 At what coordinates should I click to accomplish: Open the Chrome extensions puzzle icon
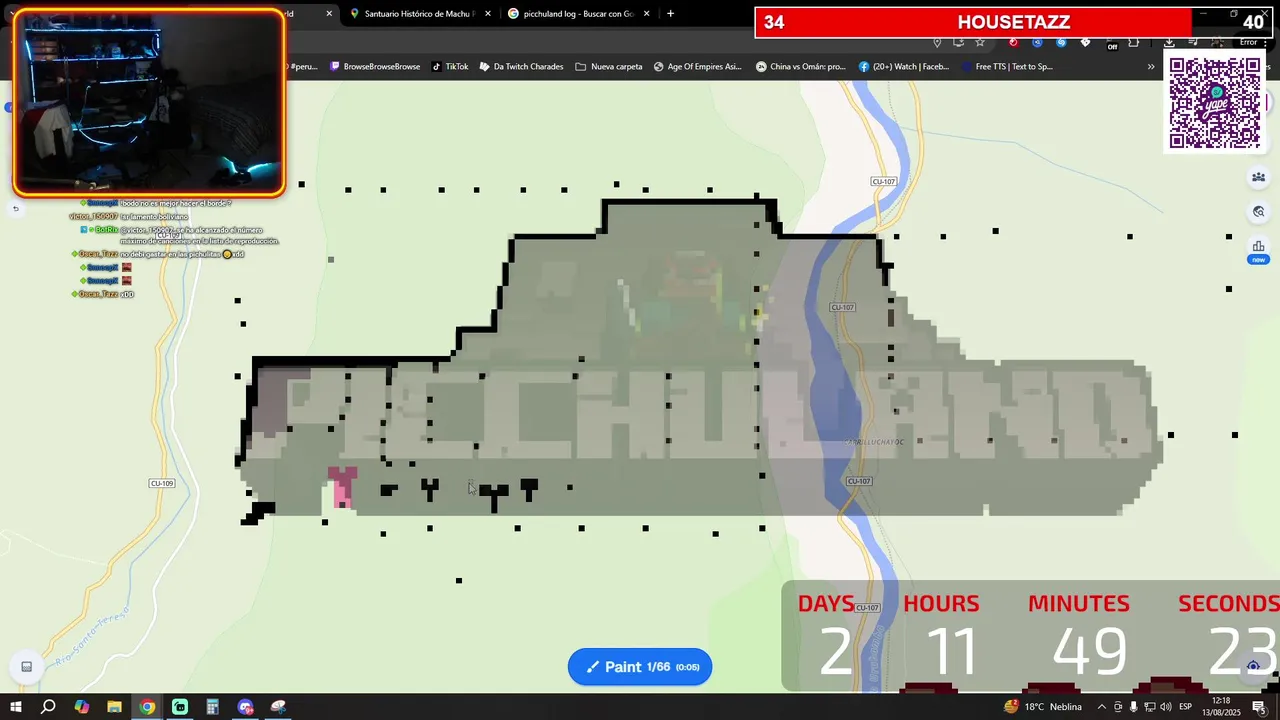1133,42
